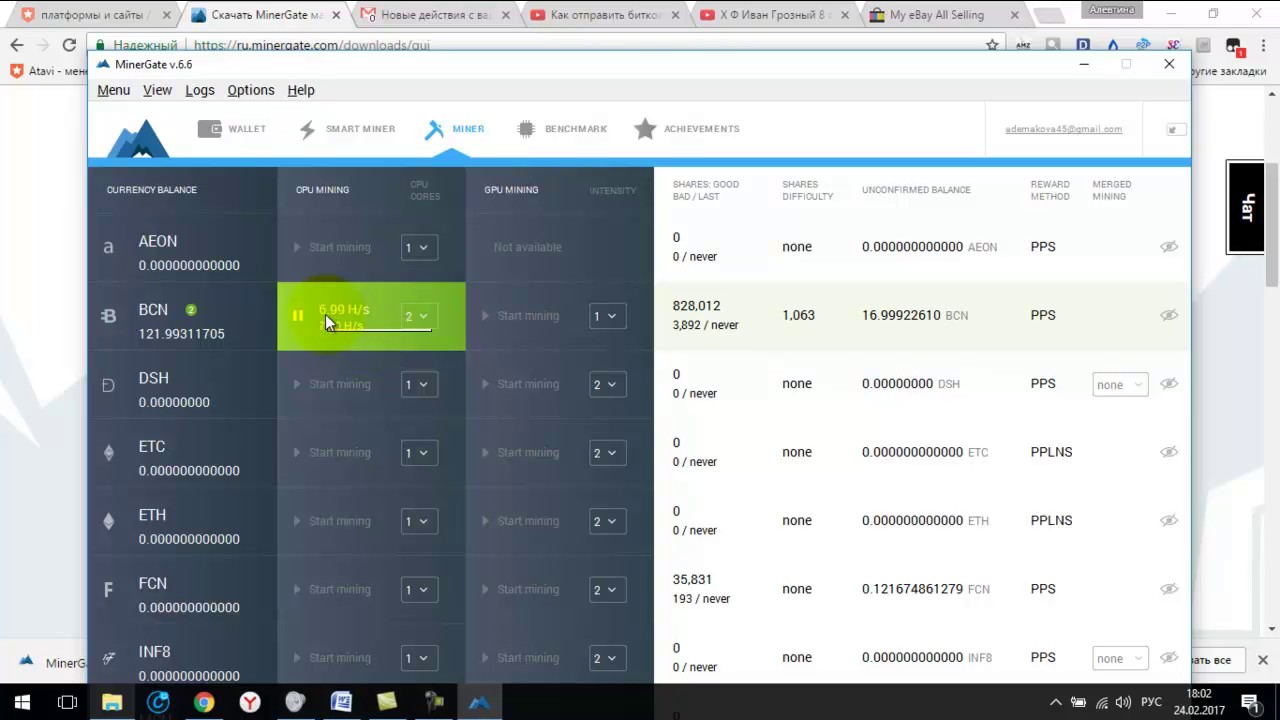
Task: Open the Wallet section icon
Action: 209,129
